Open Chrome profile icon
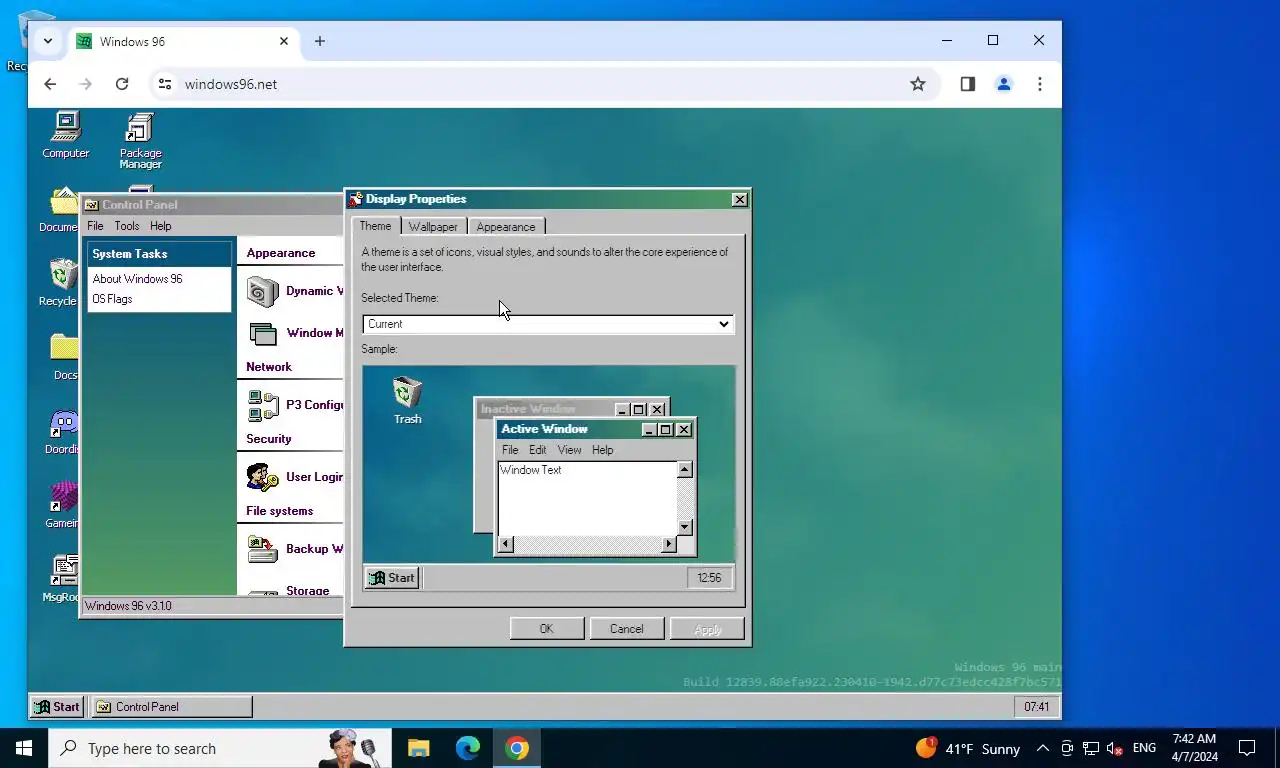The width and height of the screenshot is (1280, 768). point(1004,84)
